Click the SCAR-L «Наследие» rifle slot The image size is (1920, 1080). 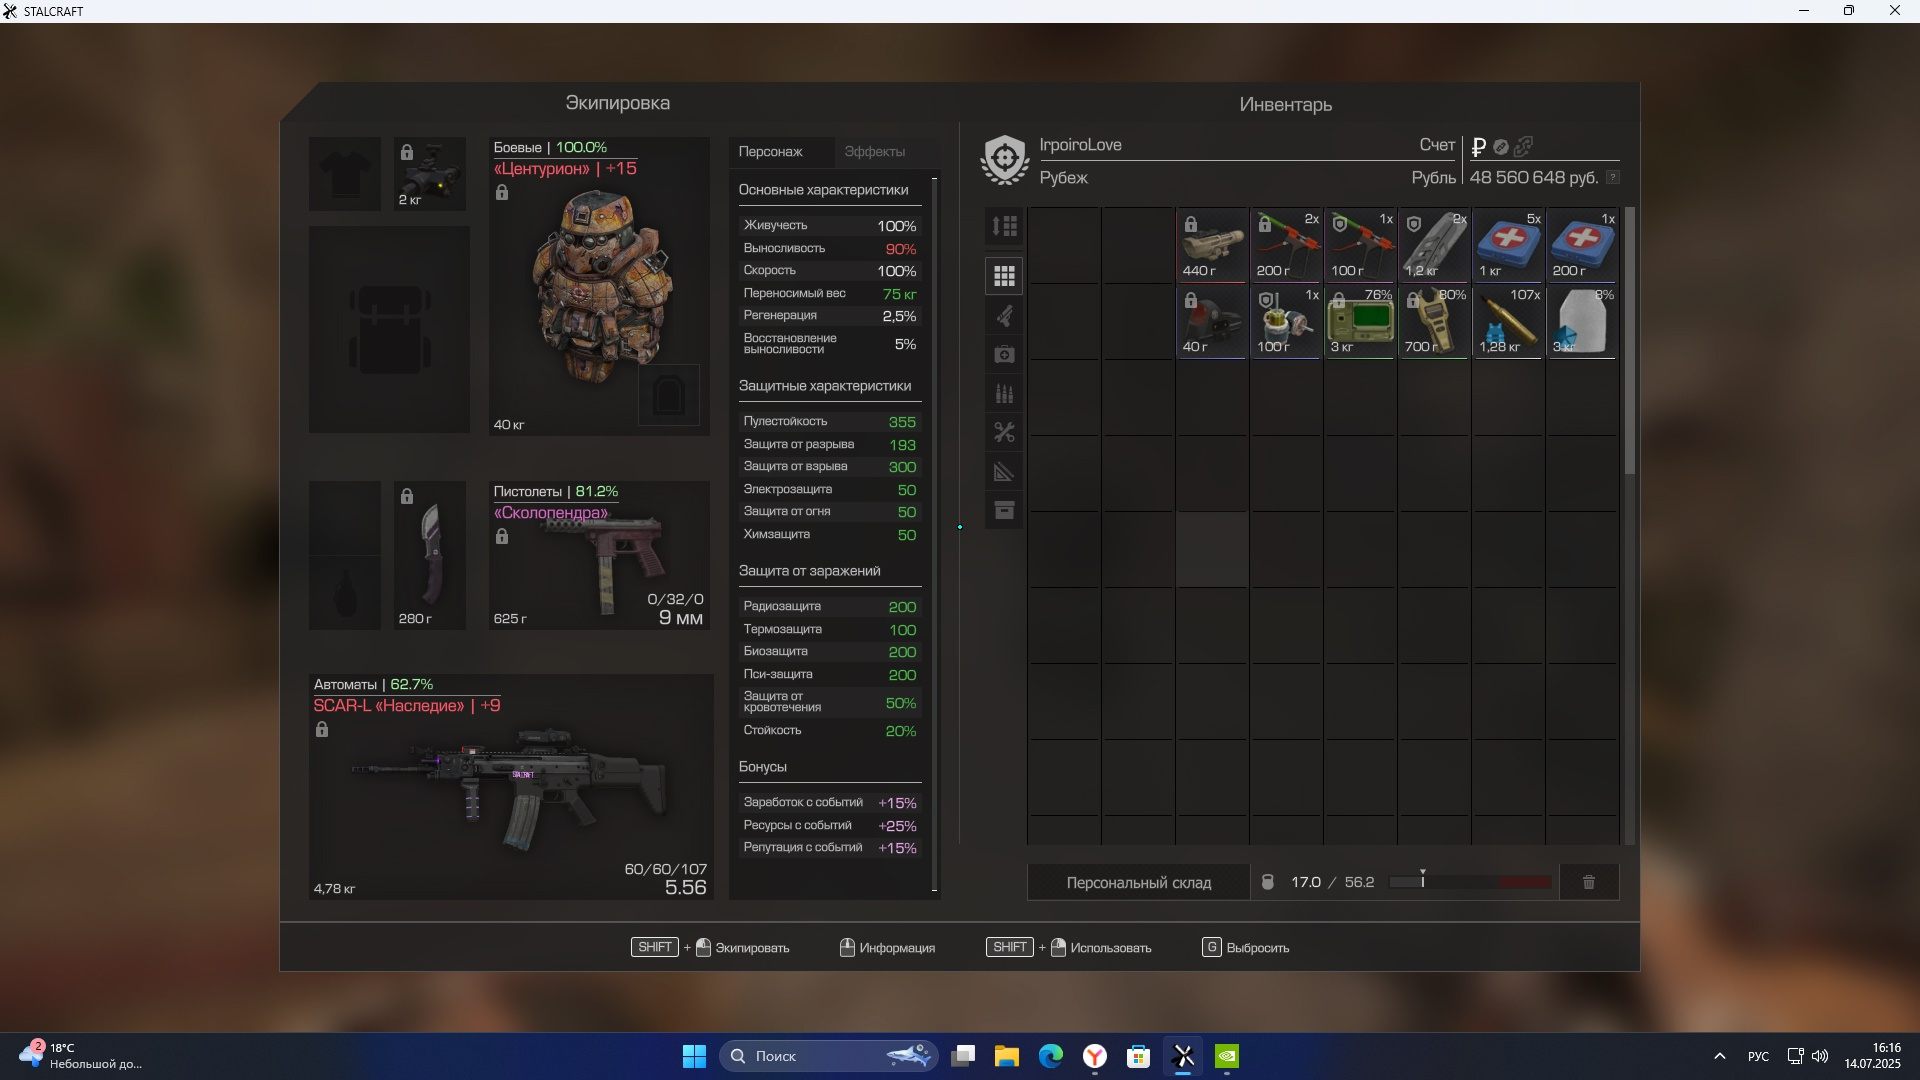[510, 786]
